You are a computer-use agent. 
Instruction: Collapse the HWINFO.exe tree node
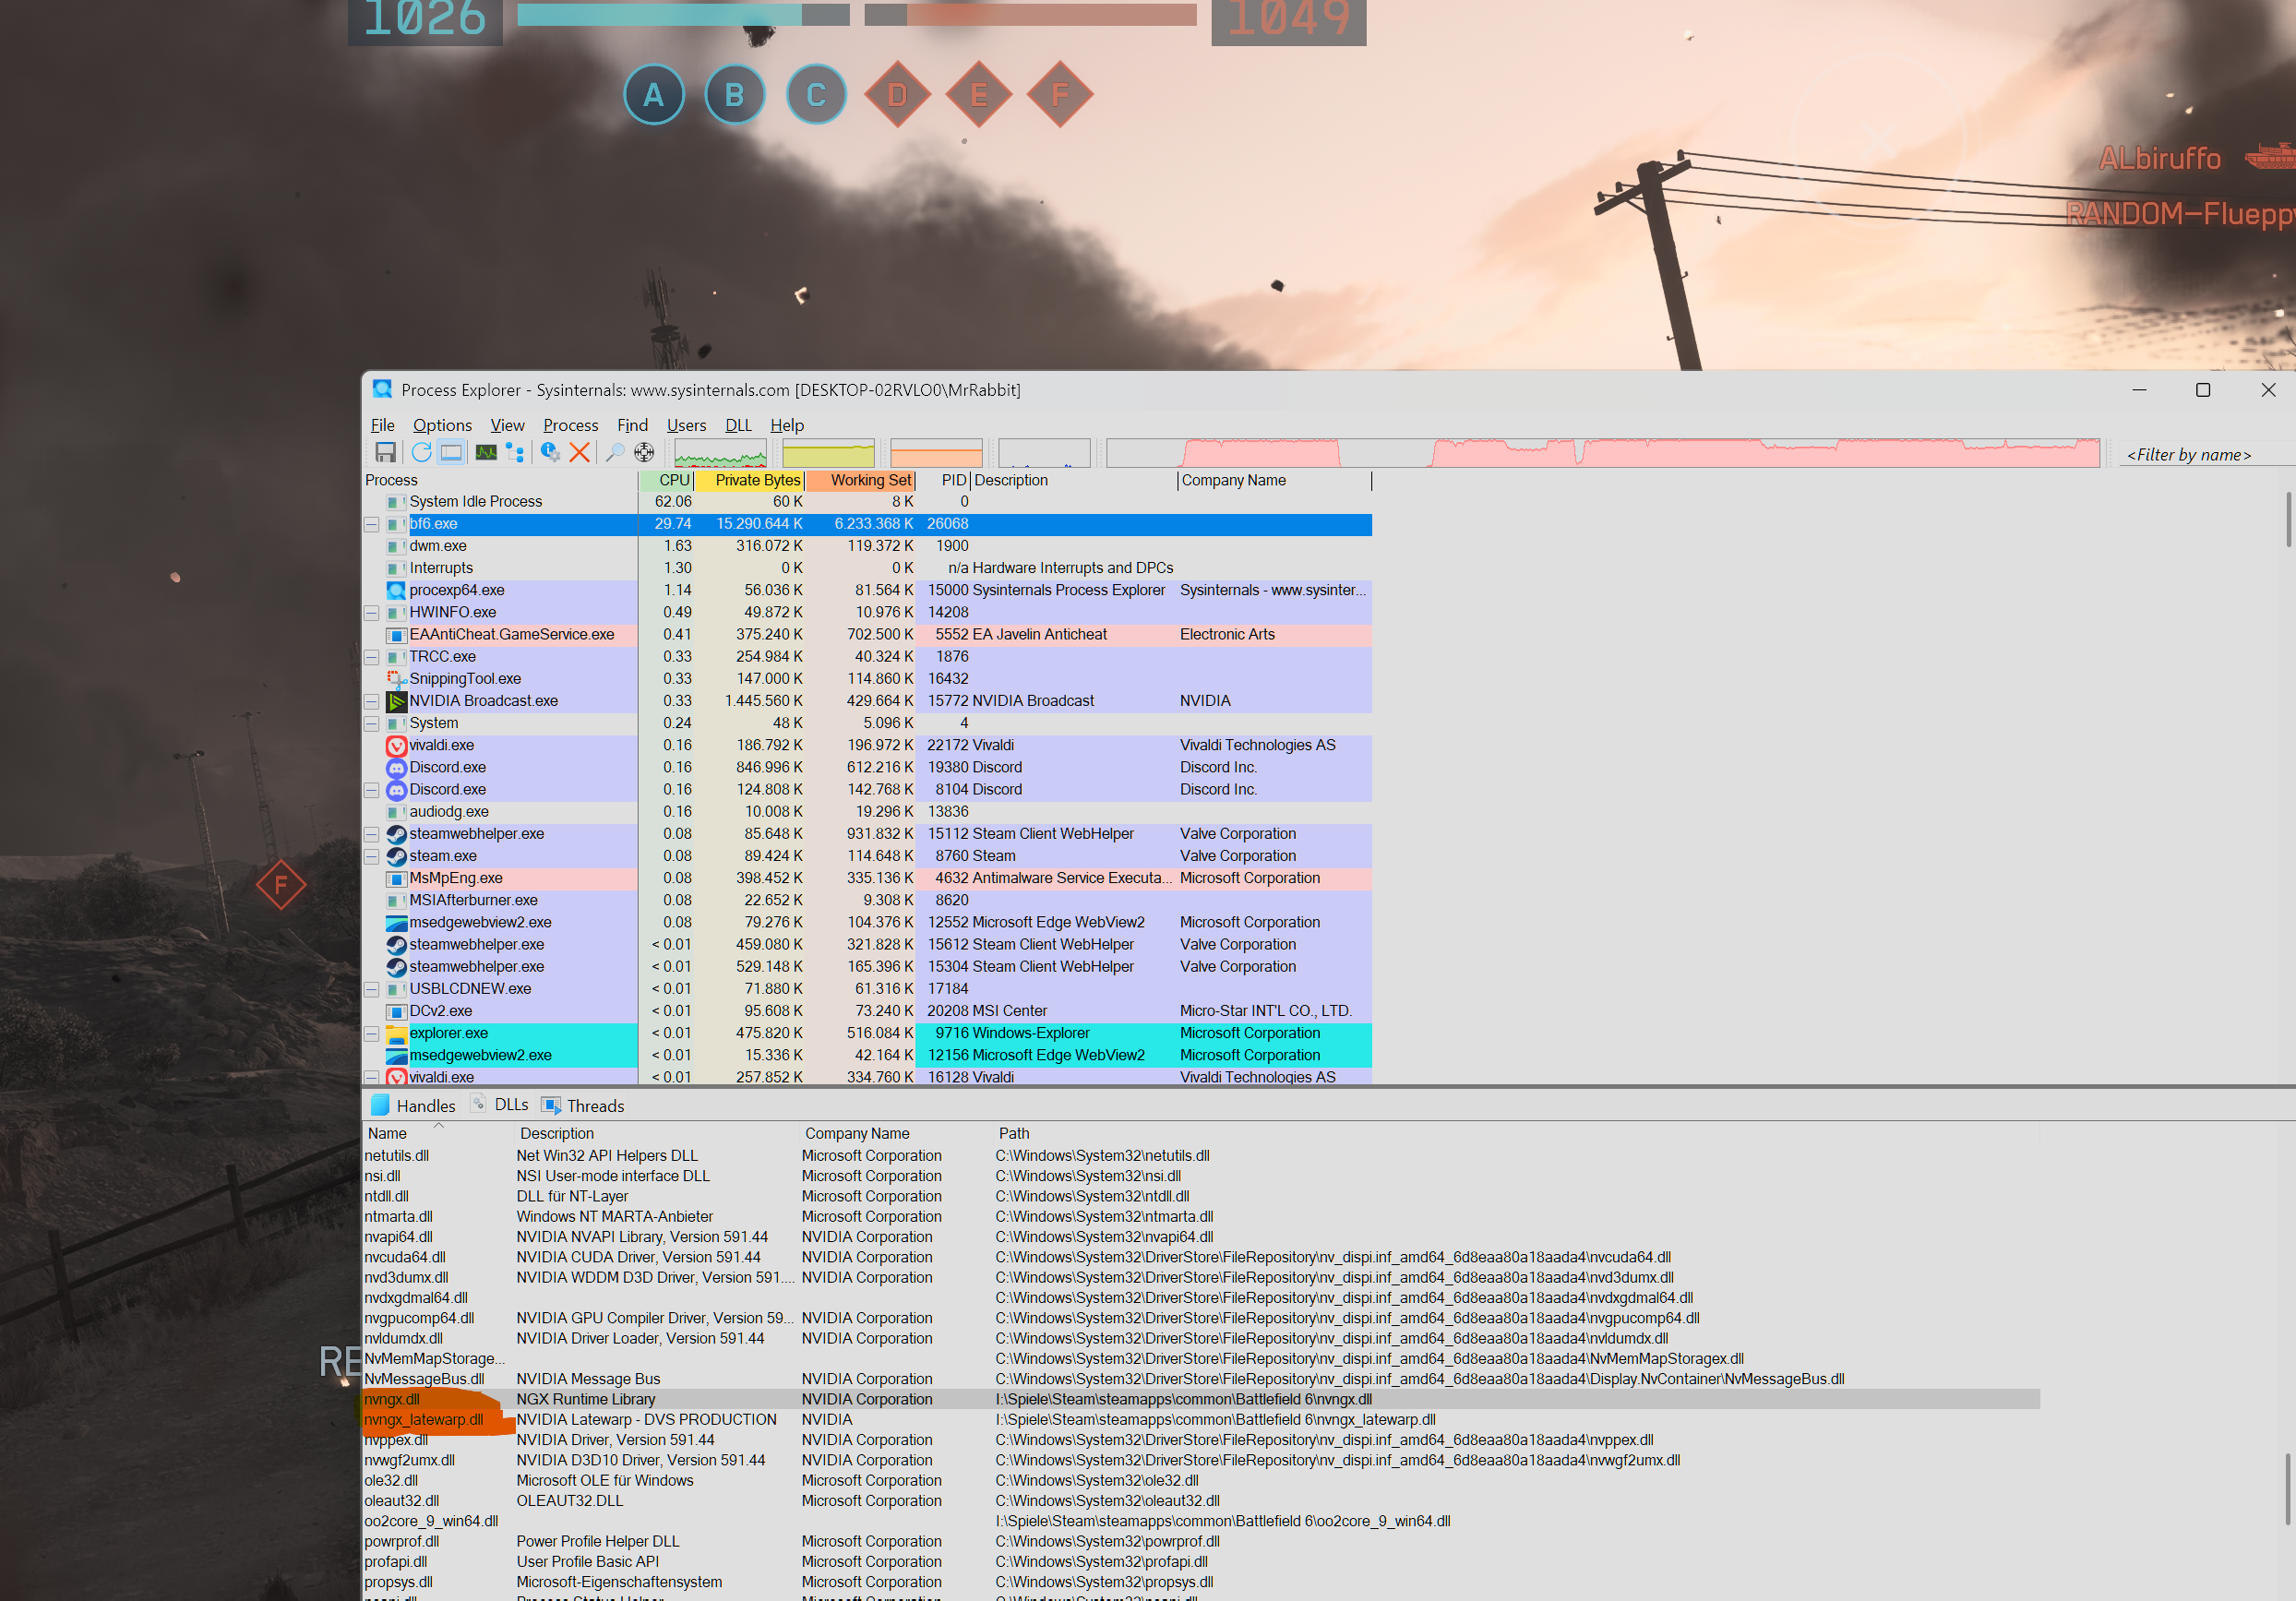(371, 613)
